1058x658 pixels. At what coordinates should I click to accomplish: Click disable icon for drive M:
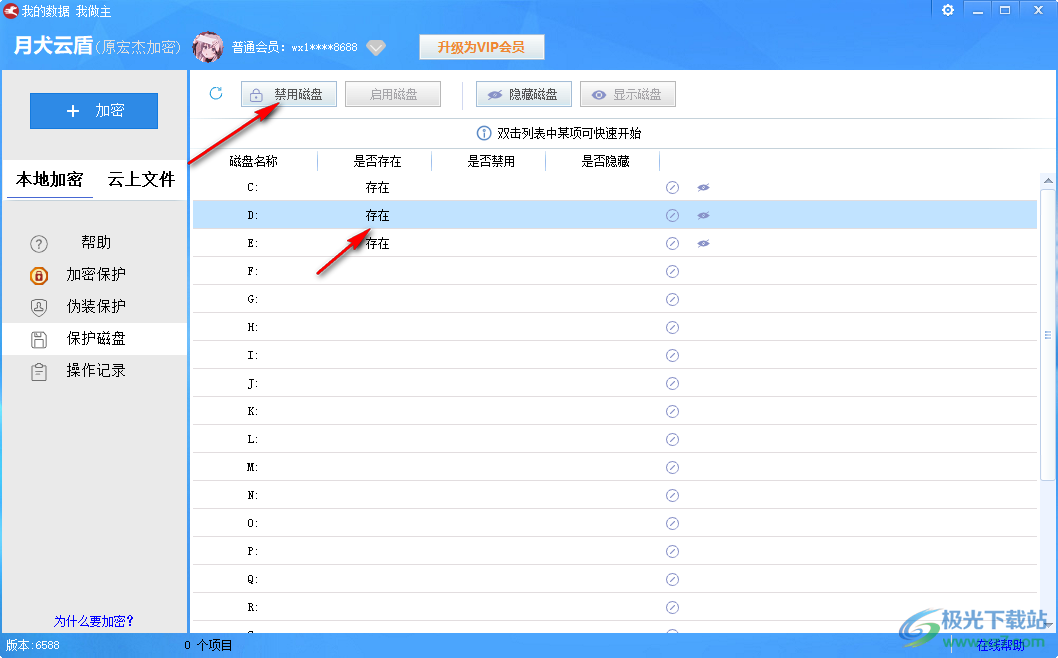672,468
